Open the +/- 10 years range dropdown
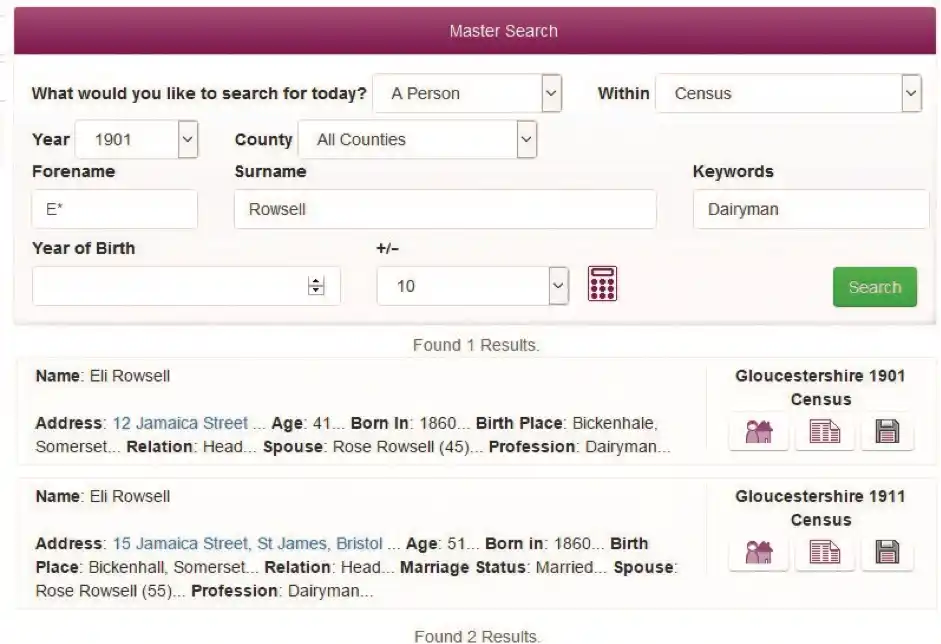Screen dimensions: 941x644 pos(472,286)
